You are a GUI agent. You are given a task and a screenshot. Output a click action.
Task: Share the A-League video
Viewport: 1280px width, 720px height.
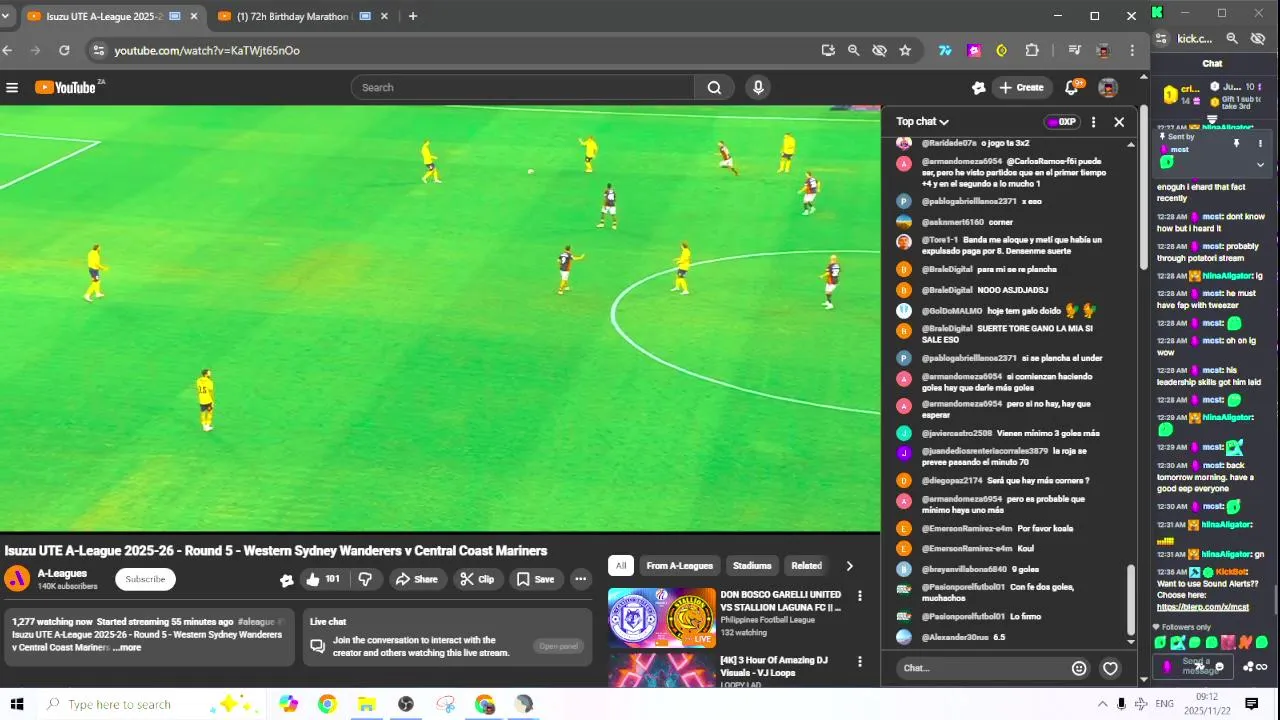pos(416,579)
